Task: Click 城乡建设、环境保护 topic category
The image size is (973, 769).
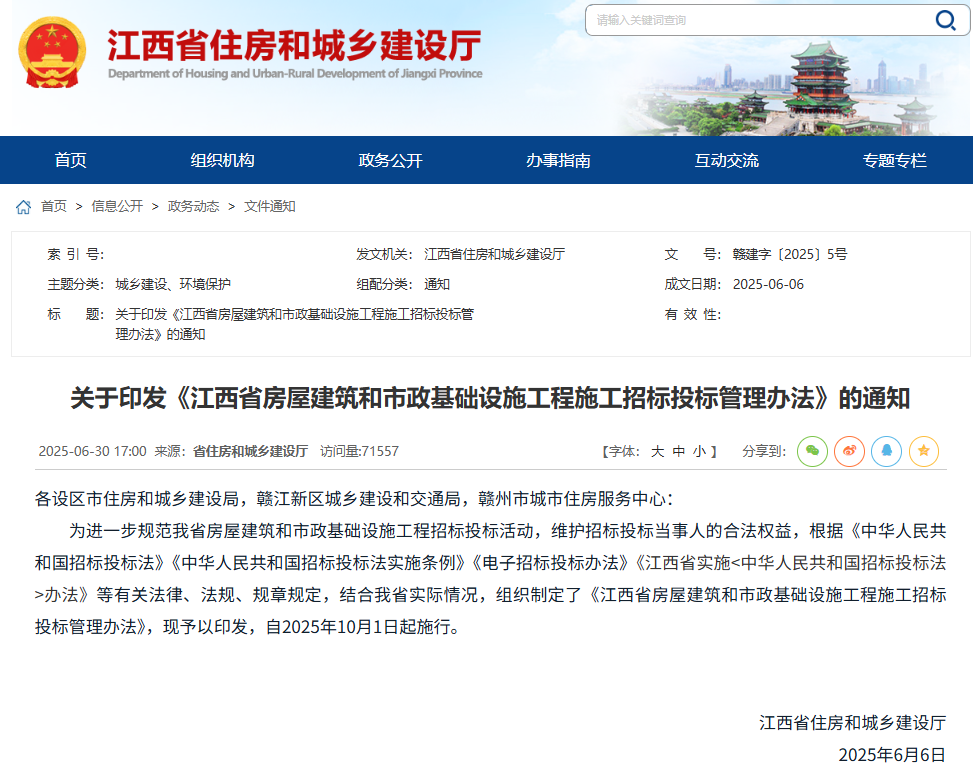Action: [x=173, y=284]
